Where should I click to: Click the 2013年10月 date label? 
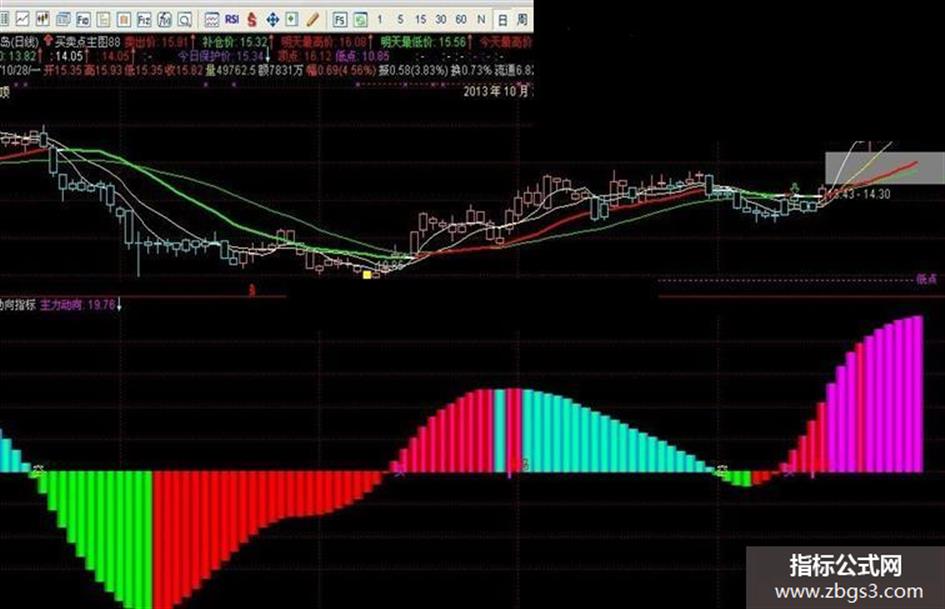click(x=496, y=92)
